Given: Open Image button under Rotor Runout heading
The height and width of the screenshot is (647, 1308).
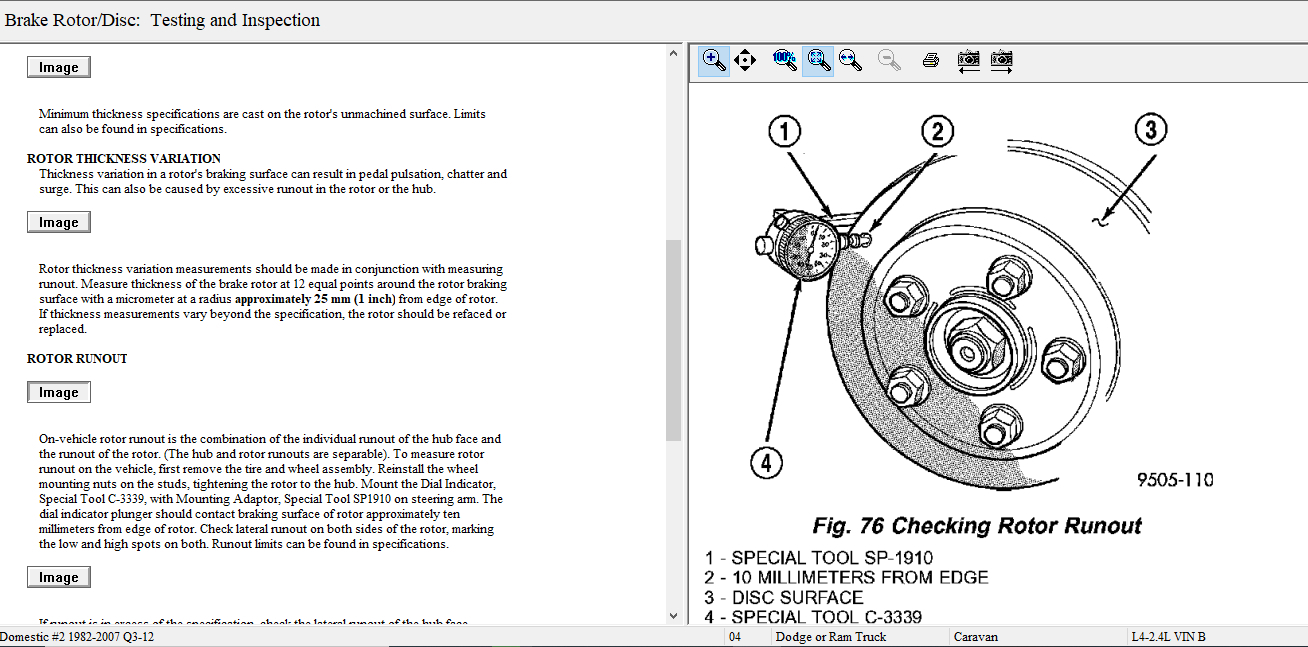Looking at the screenshot, I should (59, 392).
